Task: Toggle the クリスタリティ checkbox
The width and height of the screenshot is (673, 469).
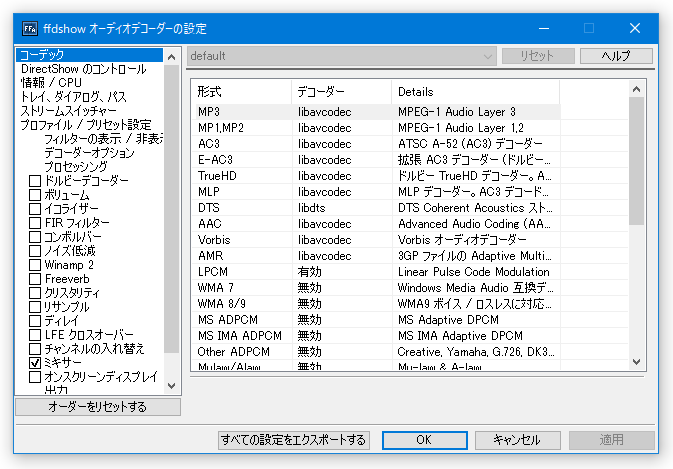Action: click(35, 293)
